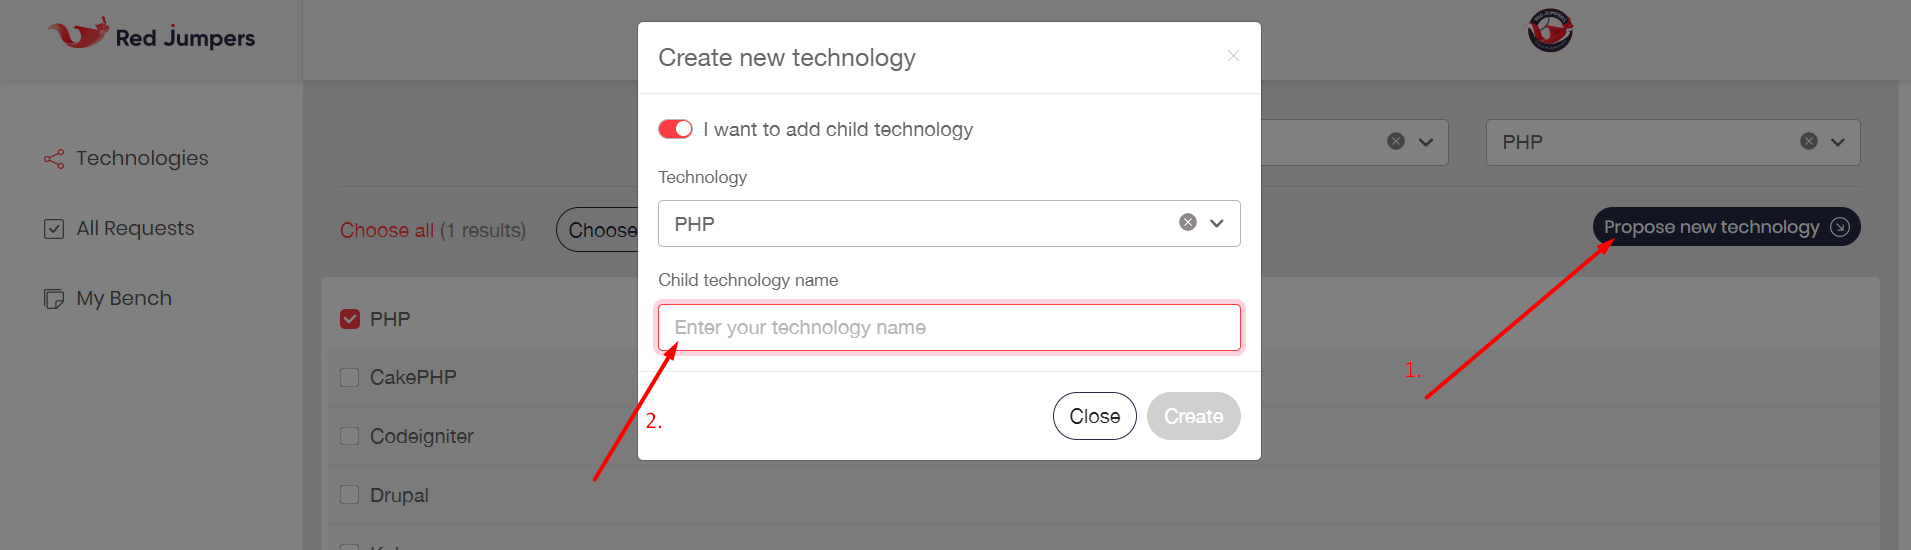
Task: Open the user avatar in the header
Action: click(1550, 30)
